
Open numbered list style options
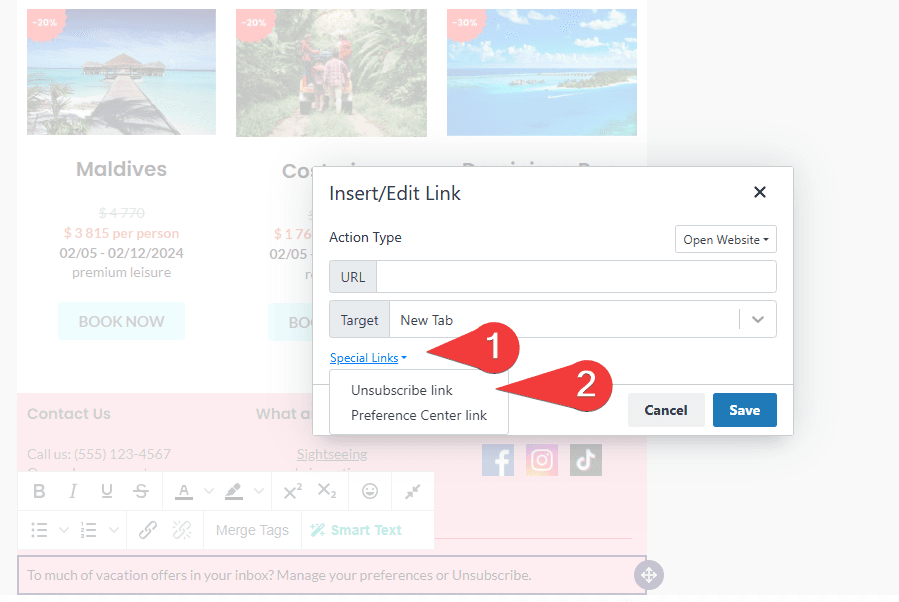point(114,530)
